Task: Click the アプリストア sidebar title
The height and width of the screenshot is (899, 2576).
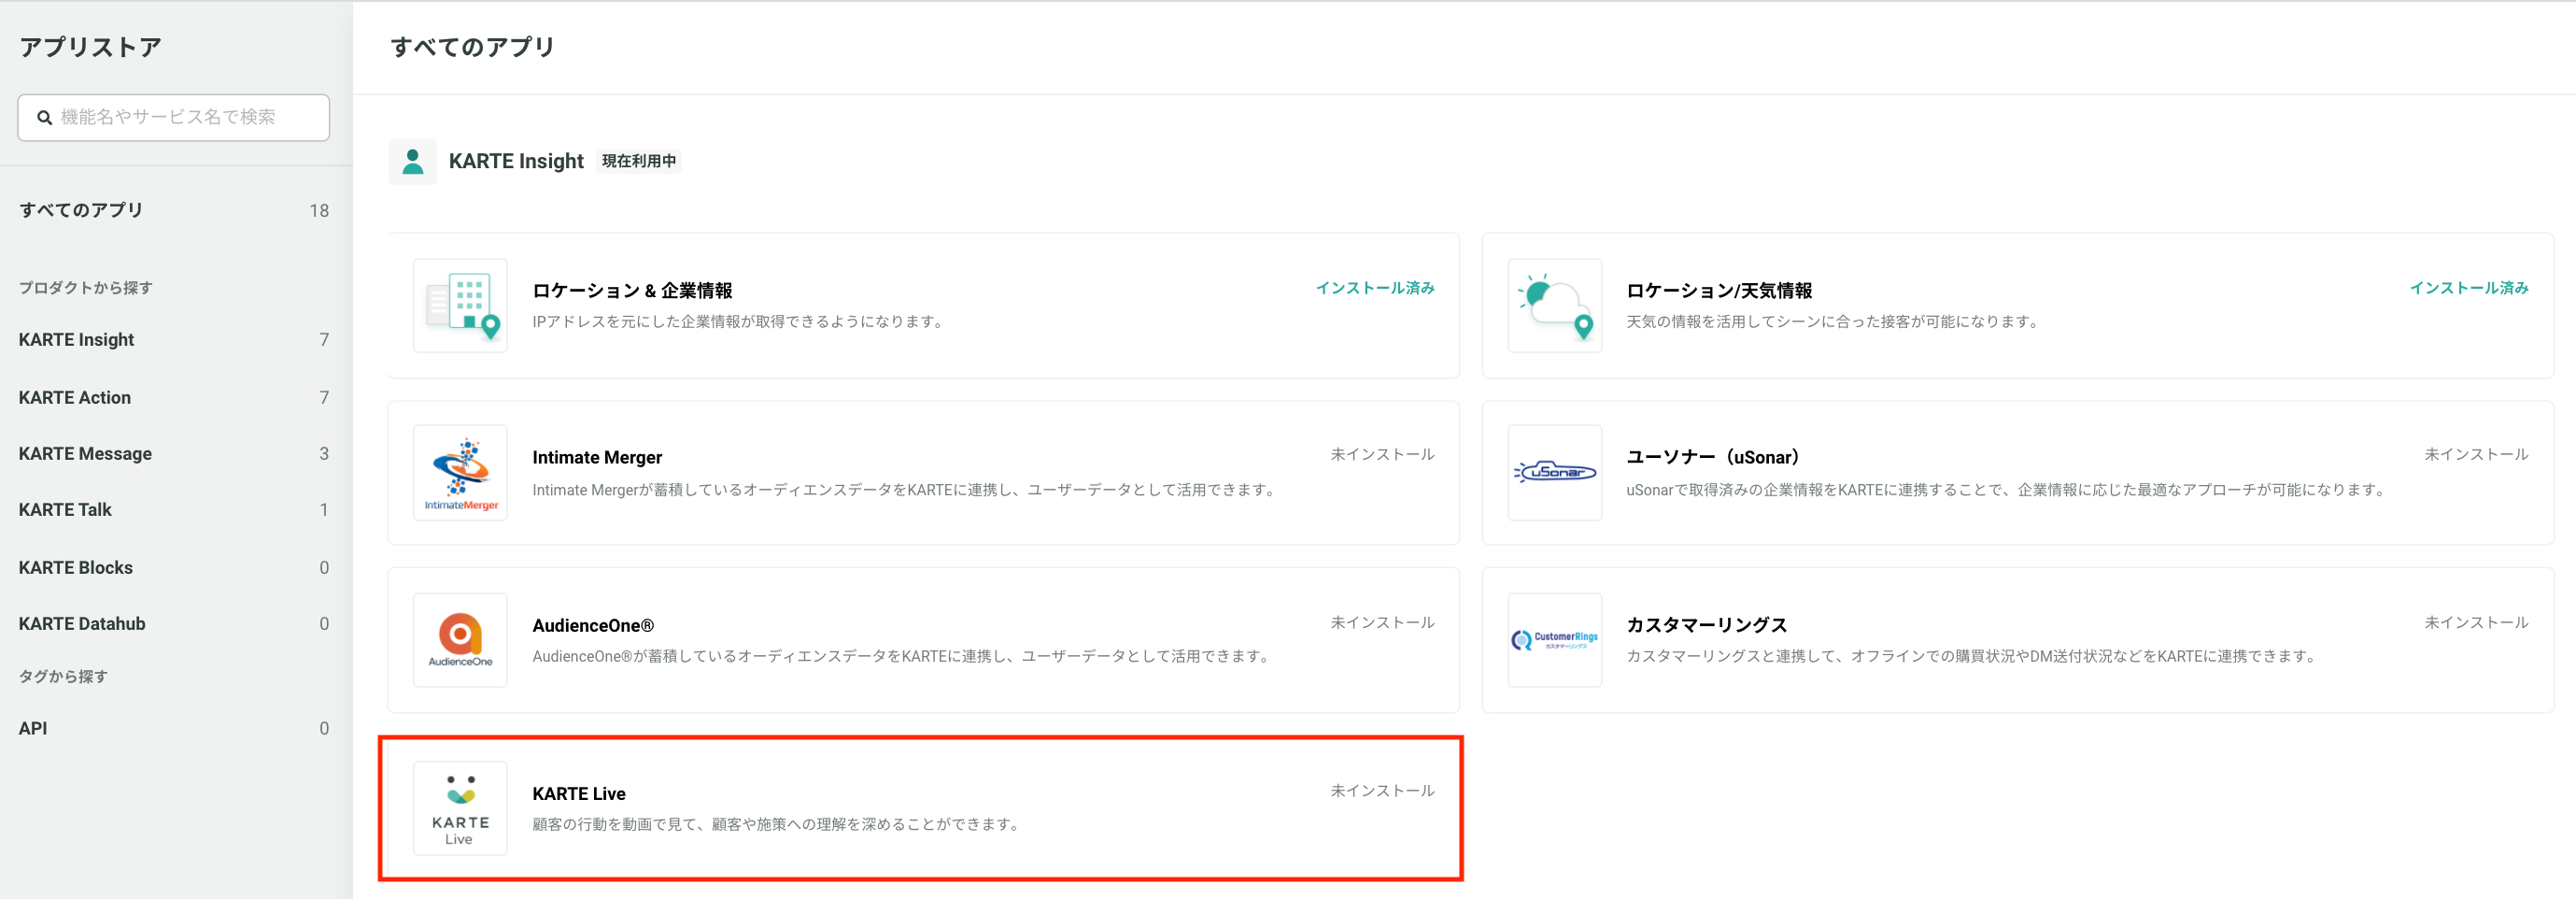Action: pos(90,47)
